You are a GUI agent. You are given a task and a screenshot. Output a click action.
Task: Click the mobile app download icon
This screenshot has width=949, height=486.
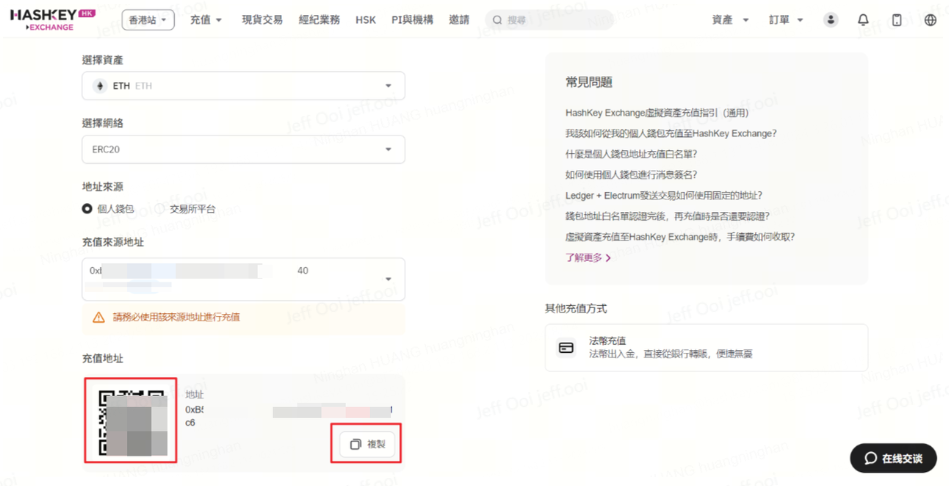pos(896,20)
